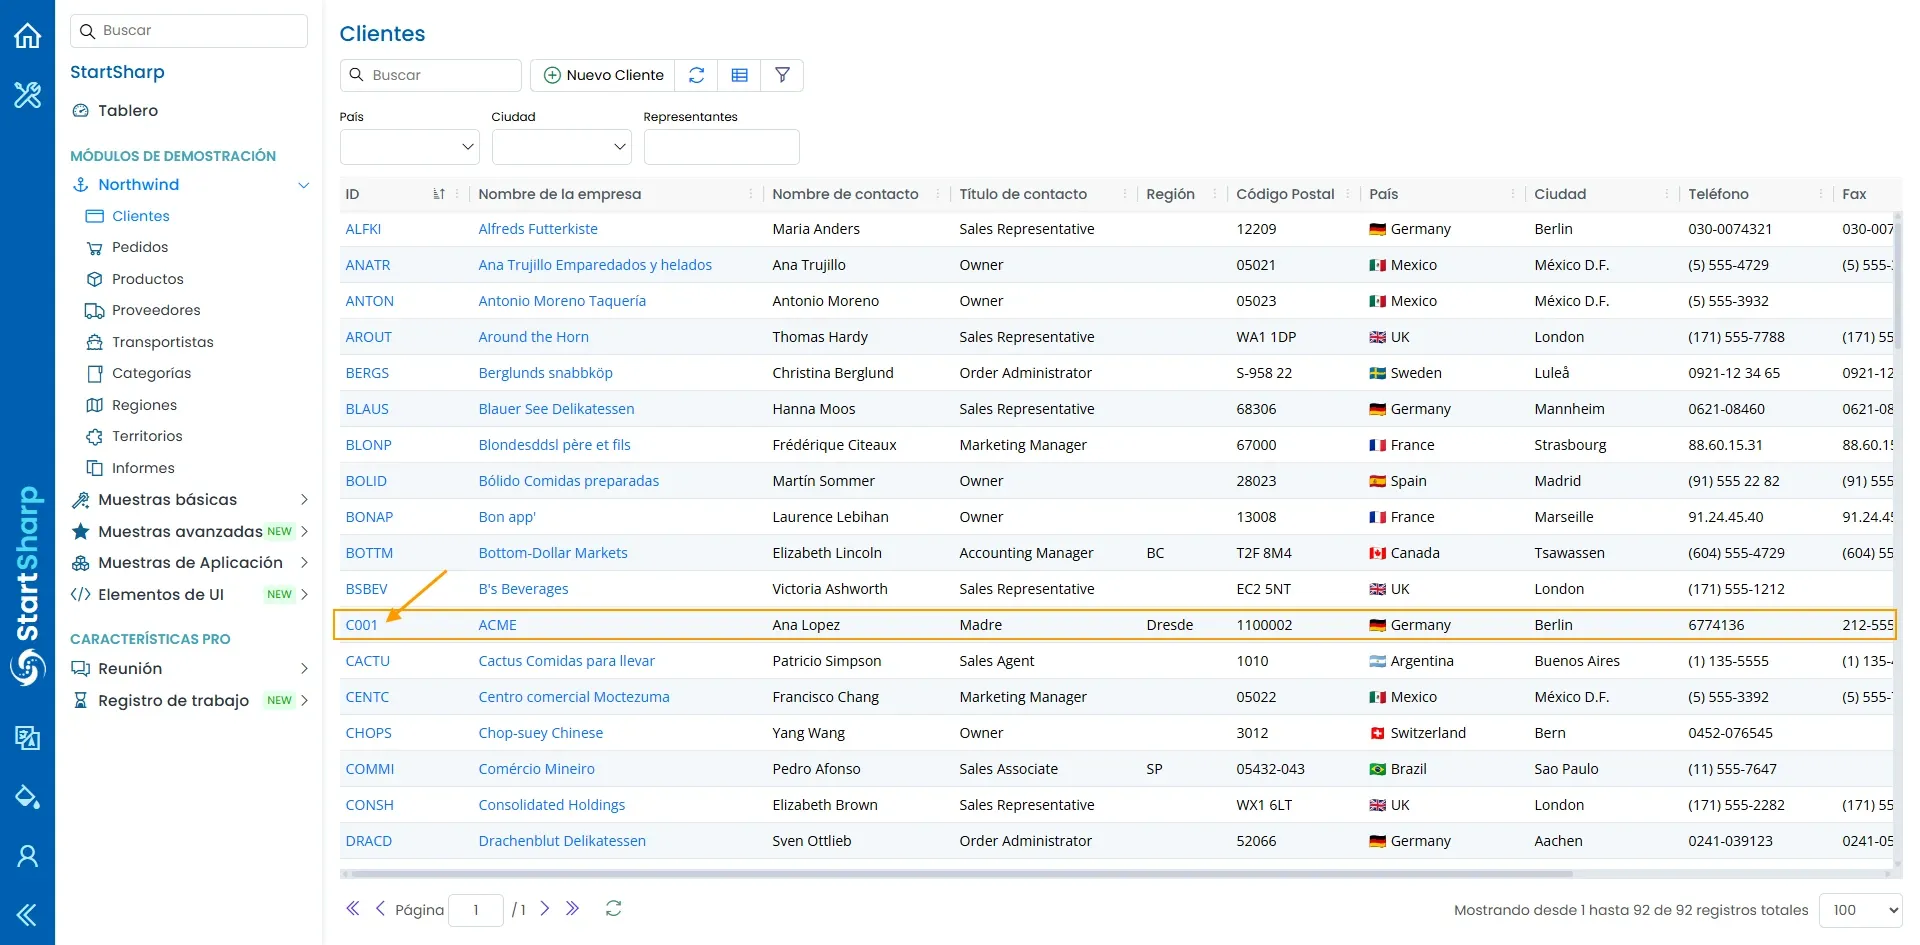
Task: Open company link Bottom-Dollar Markets
Action: tap(553, 553)
